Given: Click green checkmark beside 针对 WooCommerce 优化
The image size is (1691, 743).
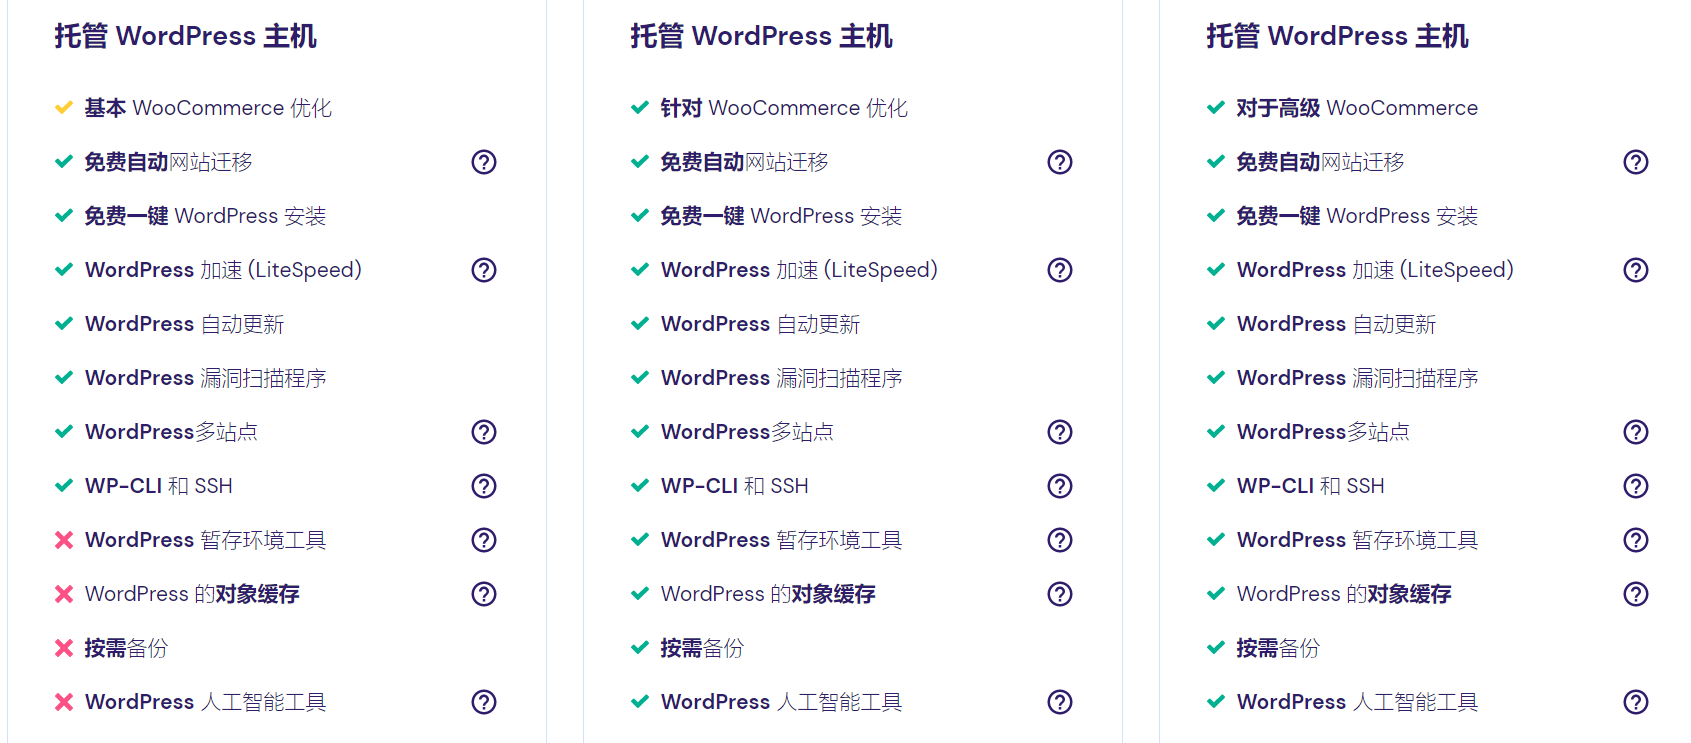Looking at the screenshot, I should click(x=640, y=108).
